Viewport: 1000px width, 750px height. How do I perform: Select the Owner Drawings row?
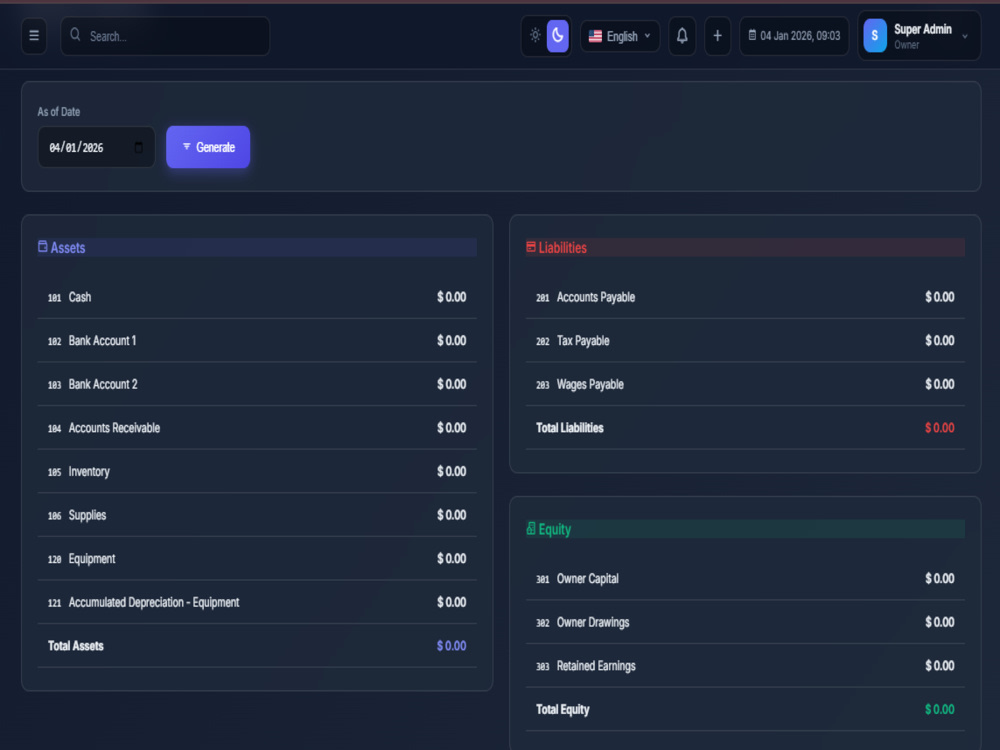click(745, 622)
